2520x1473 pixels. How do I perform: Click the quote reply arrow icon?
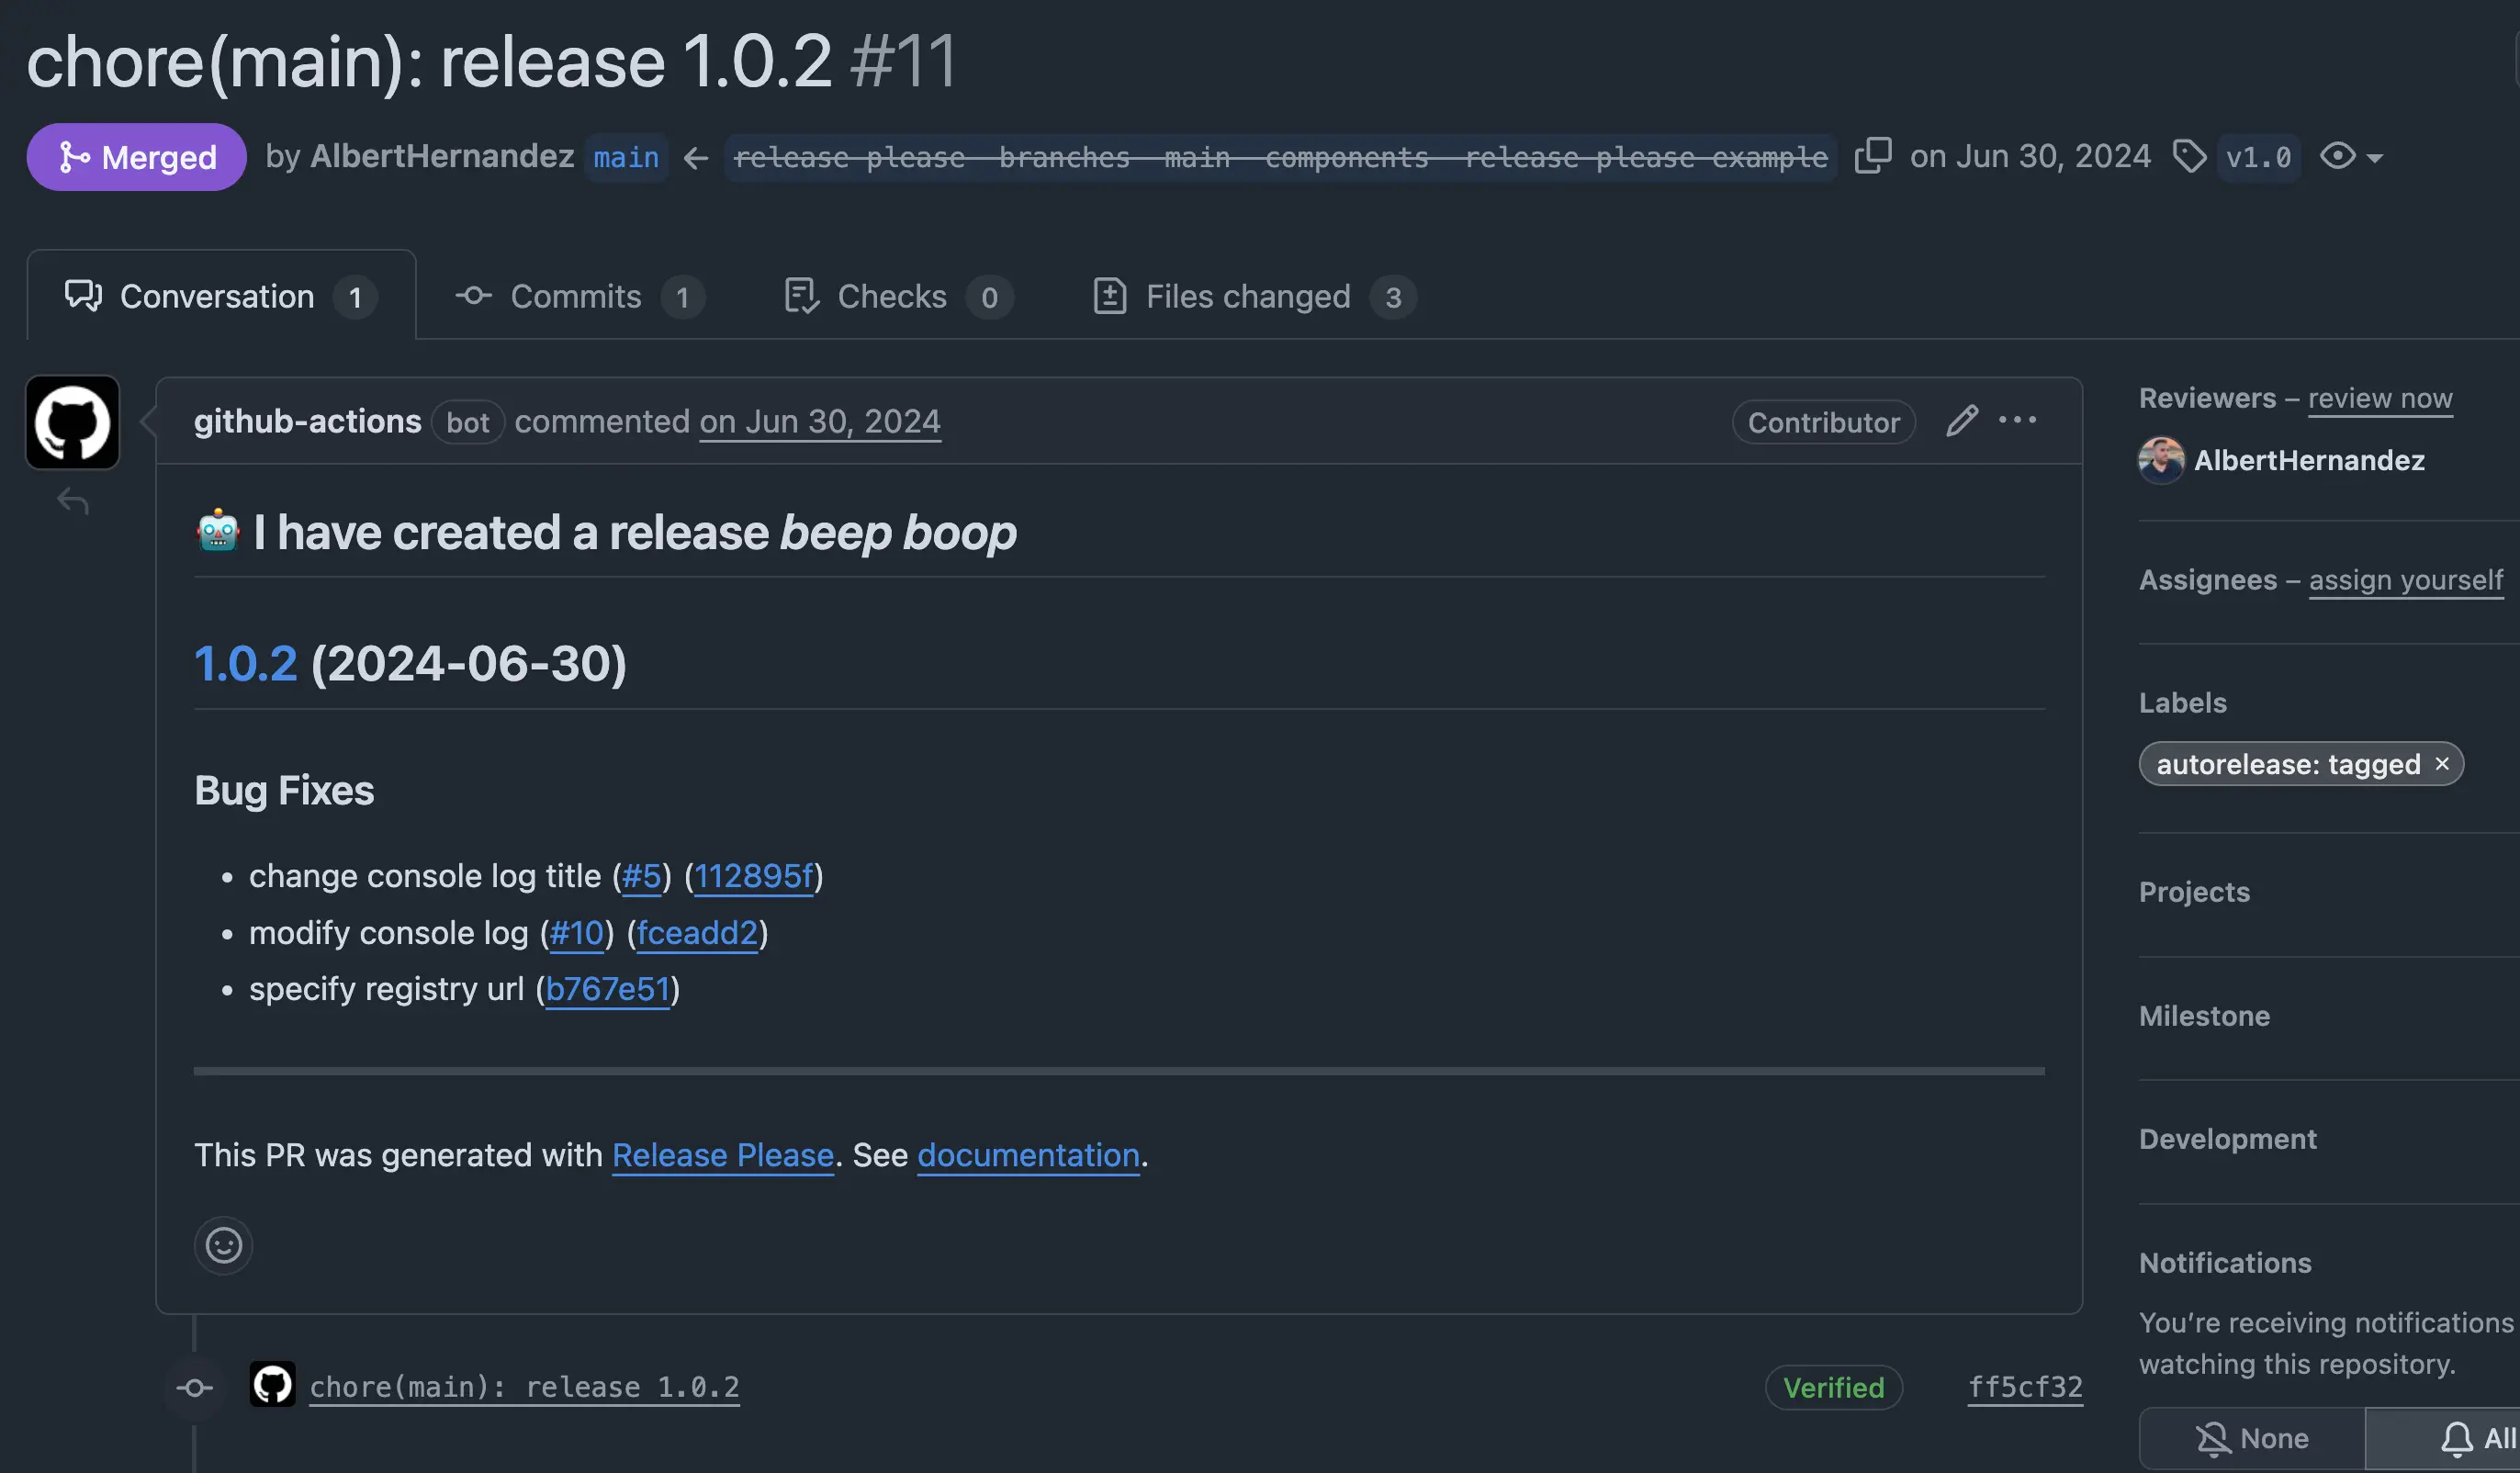click(73, 500)
